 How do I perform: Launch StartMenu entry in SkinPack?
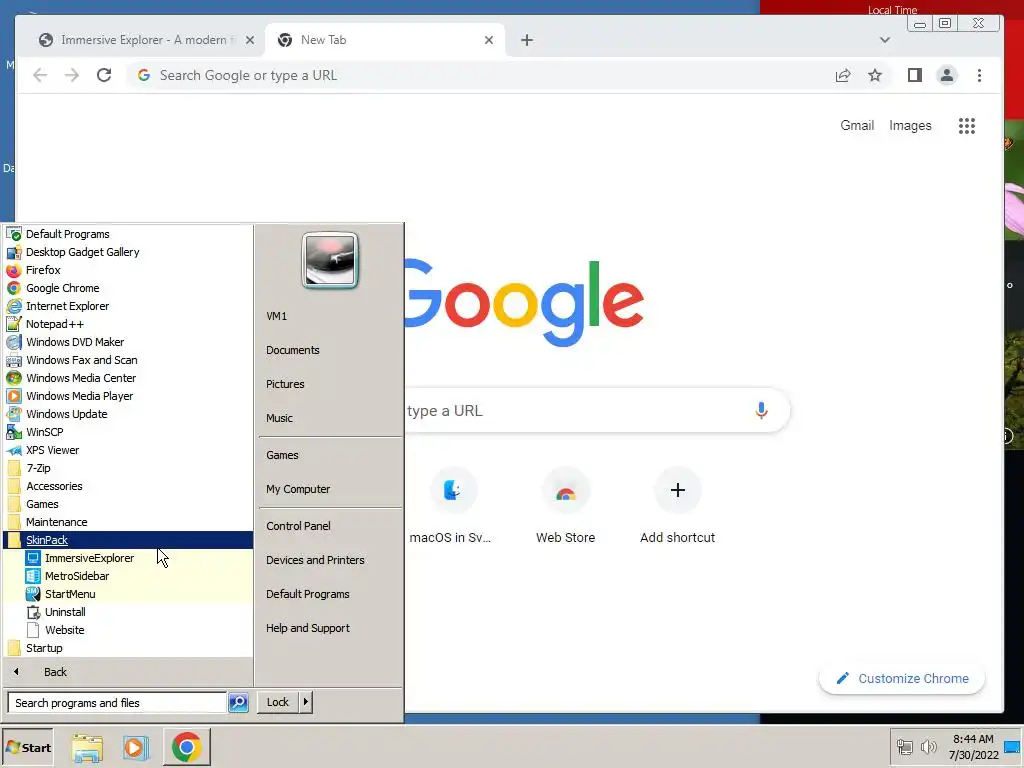click(128, 594)
